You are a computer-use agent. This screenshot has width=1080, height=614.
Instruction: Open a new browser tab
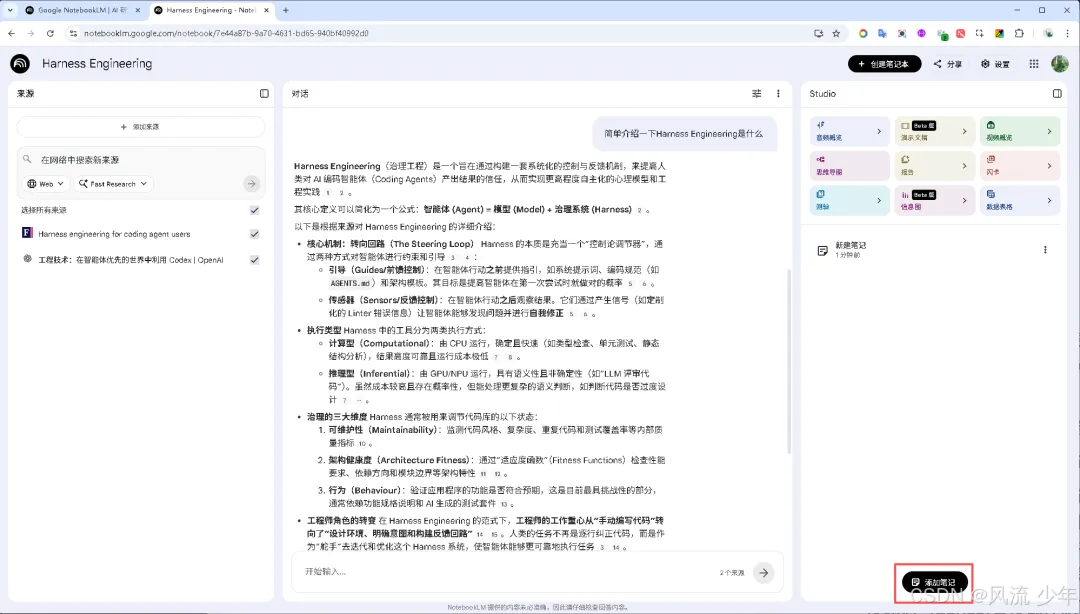click(x=286, y=10)
